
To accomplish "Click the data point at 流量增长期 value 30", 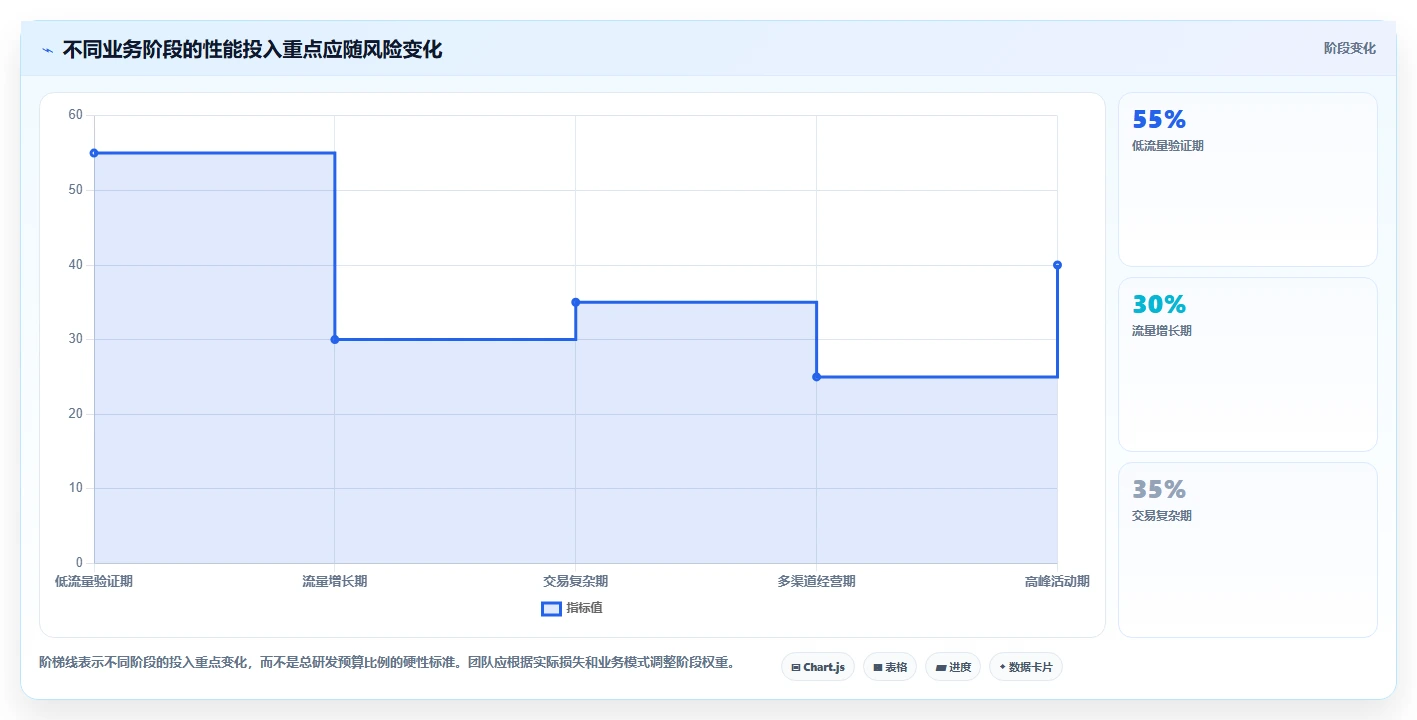I will [335, 339].
